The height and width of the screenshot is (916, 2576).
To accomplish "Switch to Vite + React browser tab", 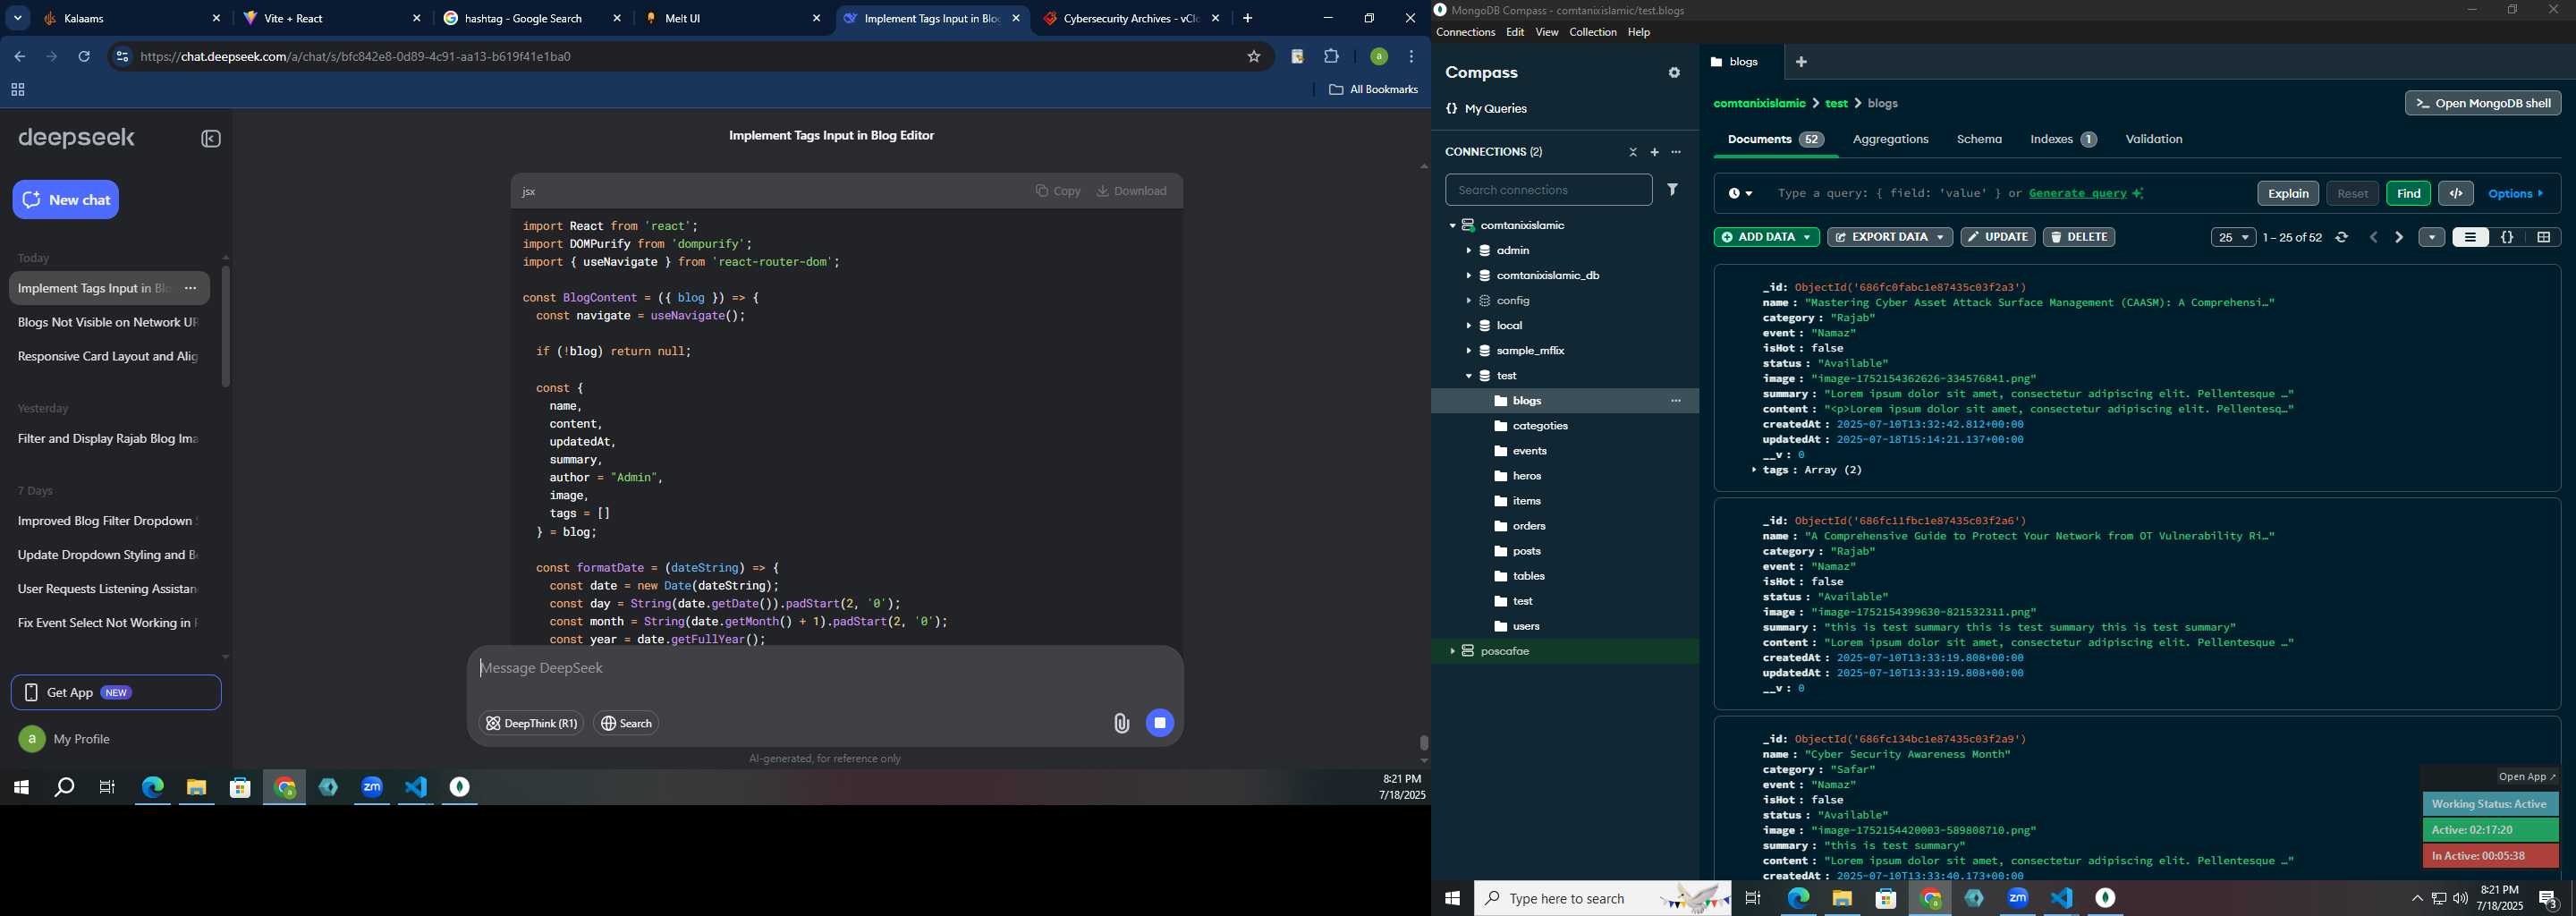I will 333,18.
